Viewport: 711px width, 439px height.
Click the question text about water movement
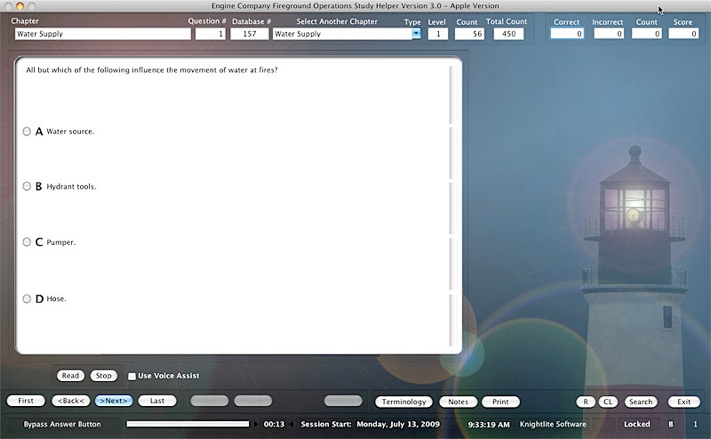click(151, 70)
